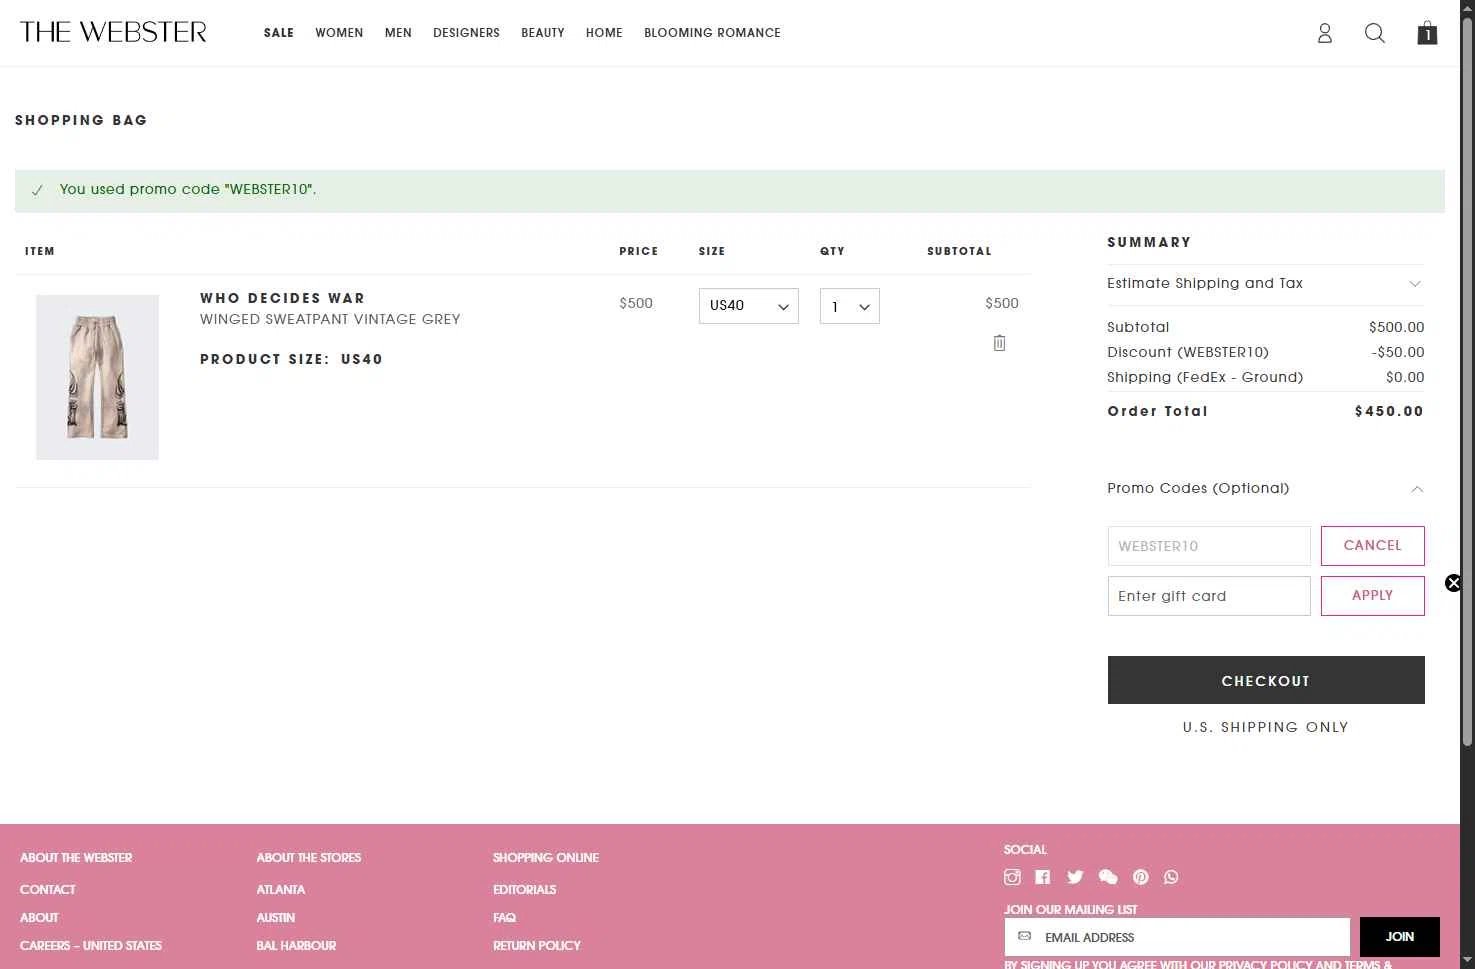Open the BEAUTY menu

click(543, 33)
